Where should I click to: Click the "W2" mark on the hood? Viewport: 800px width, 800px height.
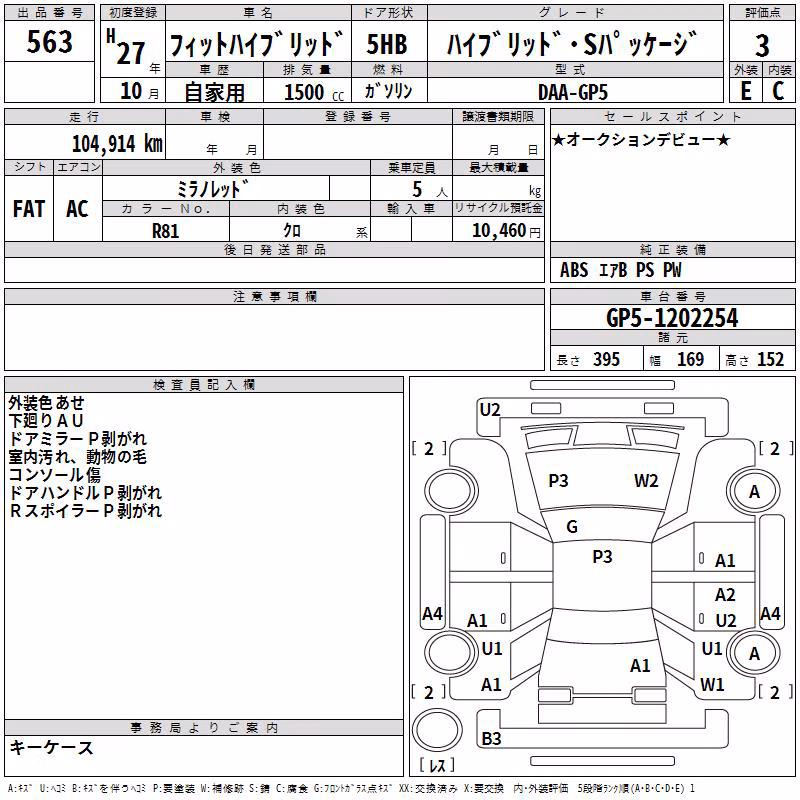[x=646, y=480]
